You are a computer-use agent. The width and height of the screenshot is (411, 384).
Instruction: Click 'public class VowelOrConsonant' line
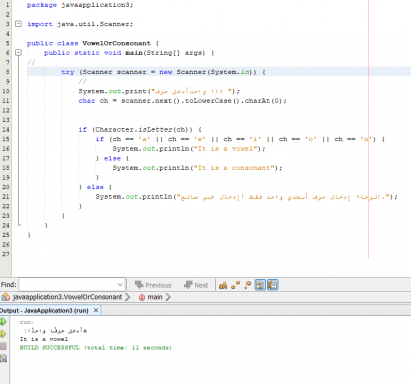93,43
